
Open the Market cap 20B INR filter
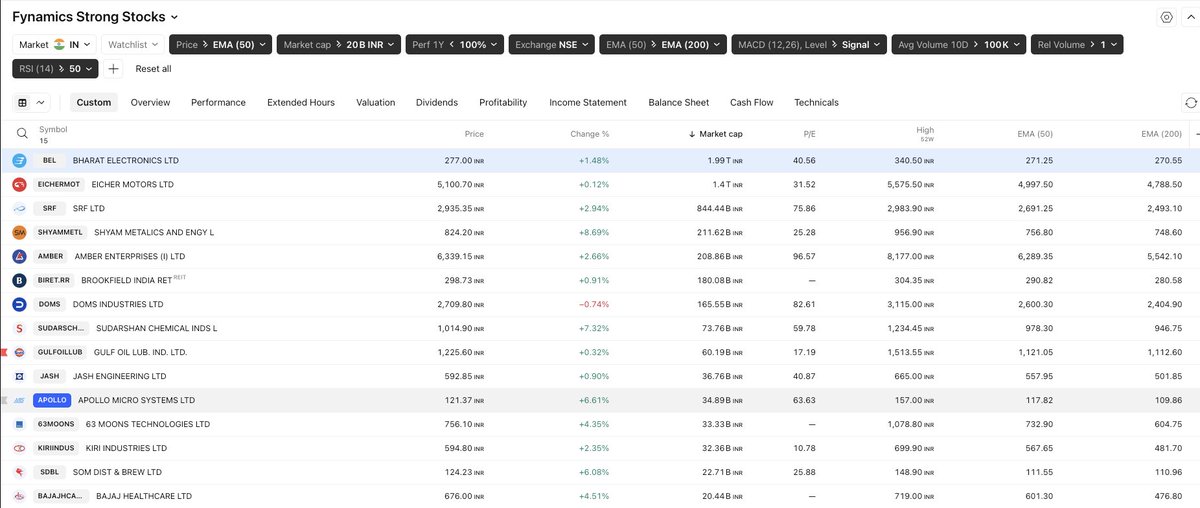[338, 44]
